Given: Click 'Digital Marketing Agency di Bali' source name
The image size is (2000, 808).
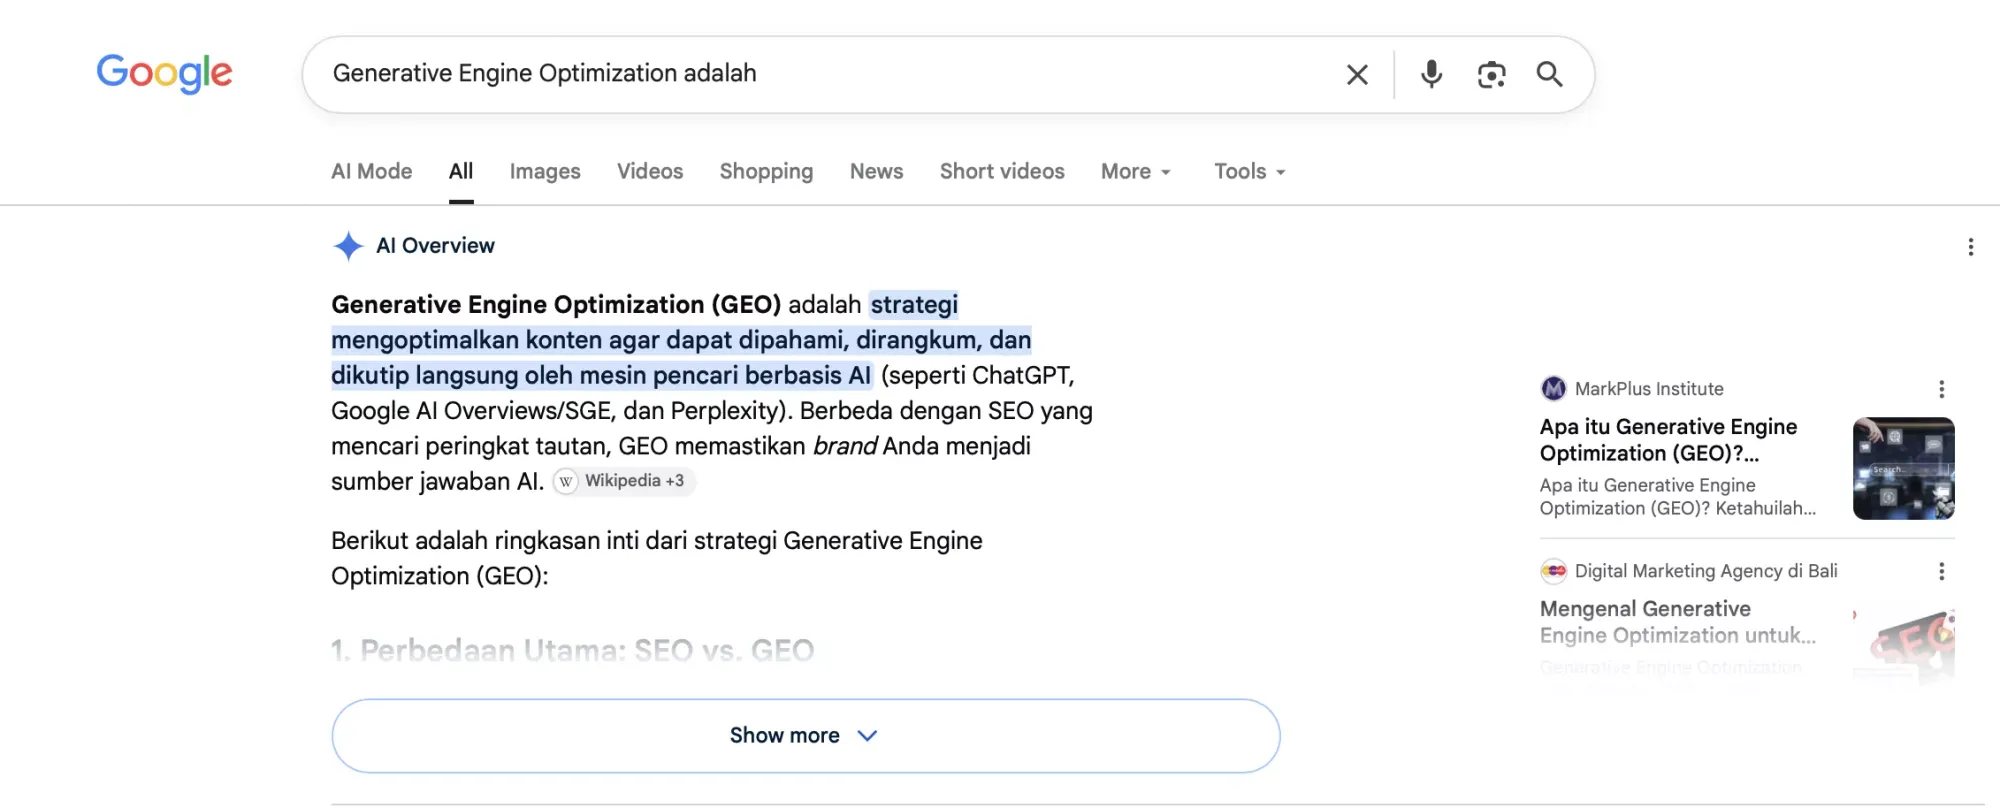Looking at the screenshot, I should (x=1706, y=571).
